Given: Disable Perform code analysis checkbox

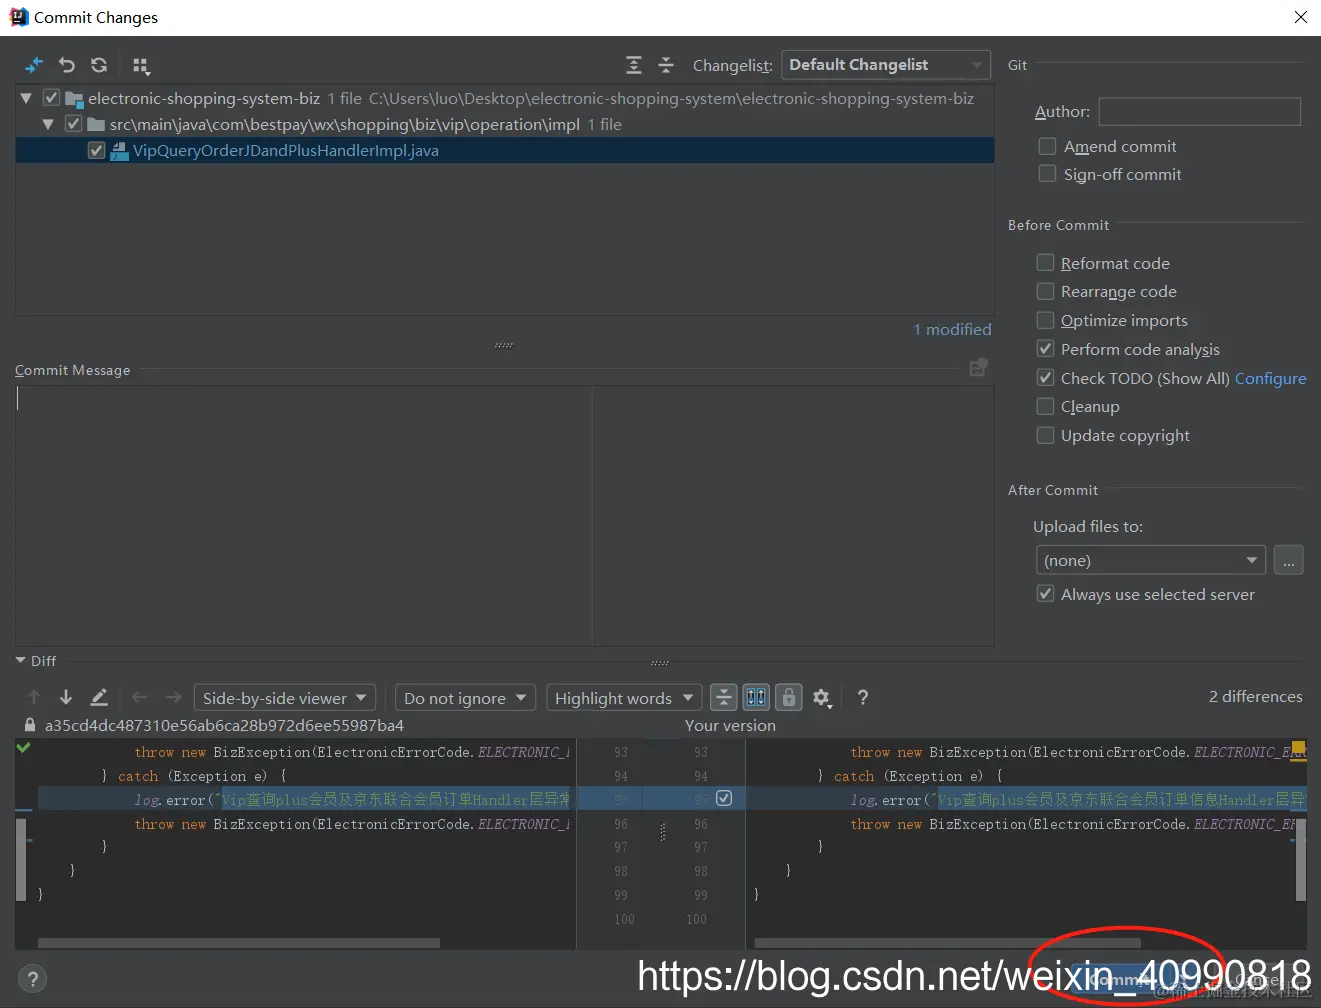Looking at the screenshot, I should [1045, 349].
